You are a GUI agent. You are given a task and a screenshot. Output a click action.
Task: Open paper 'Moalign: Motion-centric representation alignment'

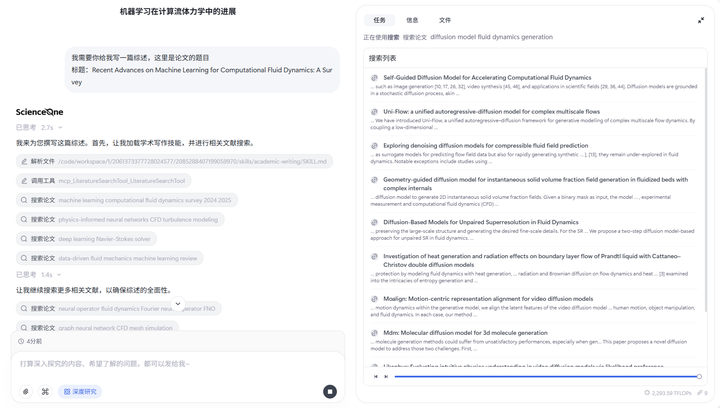pos(488,299)
